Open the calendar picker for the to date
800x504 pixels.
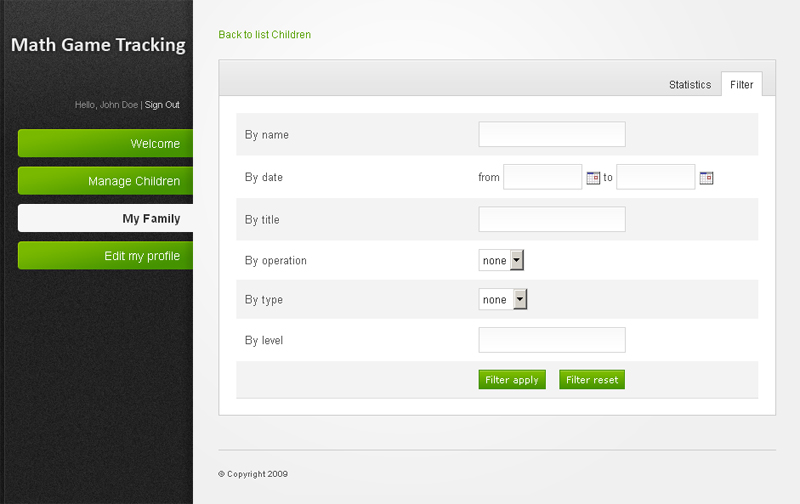(x=706, y=178)
